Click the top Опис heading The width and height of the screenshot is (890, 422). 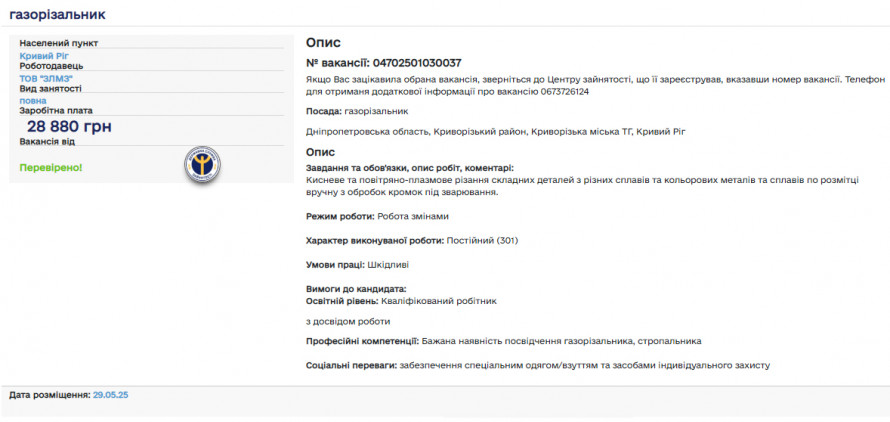(323, 42)
